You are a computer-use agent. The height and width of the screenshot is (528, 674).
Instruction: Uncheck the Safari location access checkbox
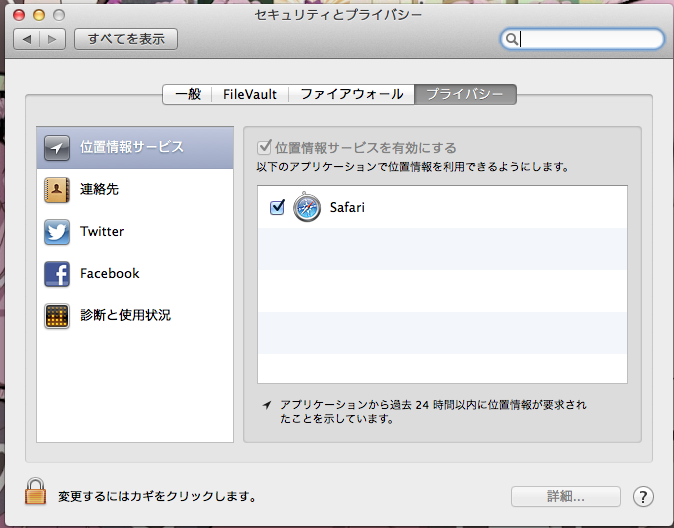pyautogui.click(x=277, y=207)
